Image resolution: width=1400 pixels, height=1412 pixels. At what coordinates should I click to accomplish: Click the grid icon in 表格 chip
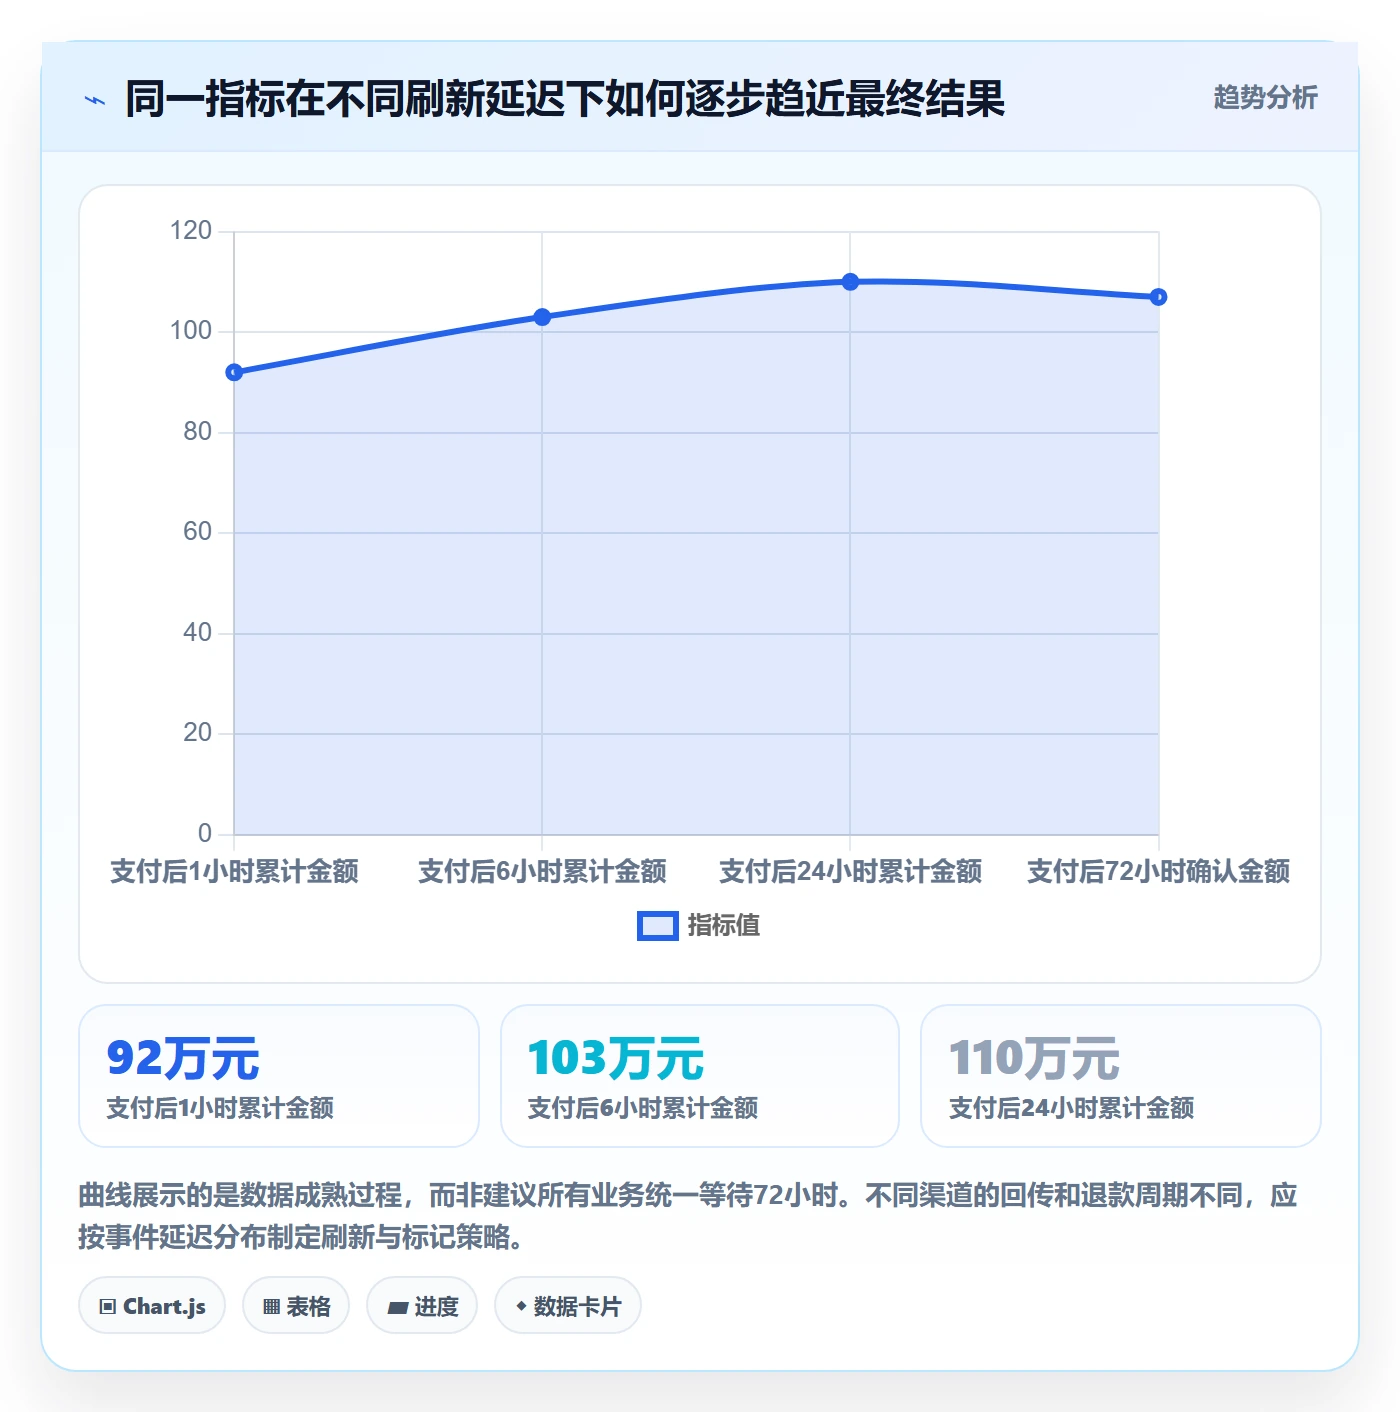(x=271, y=1307)
